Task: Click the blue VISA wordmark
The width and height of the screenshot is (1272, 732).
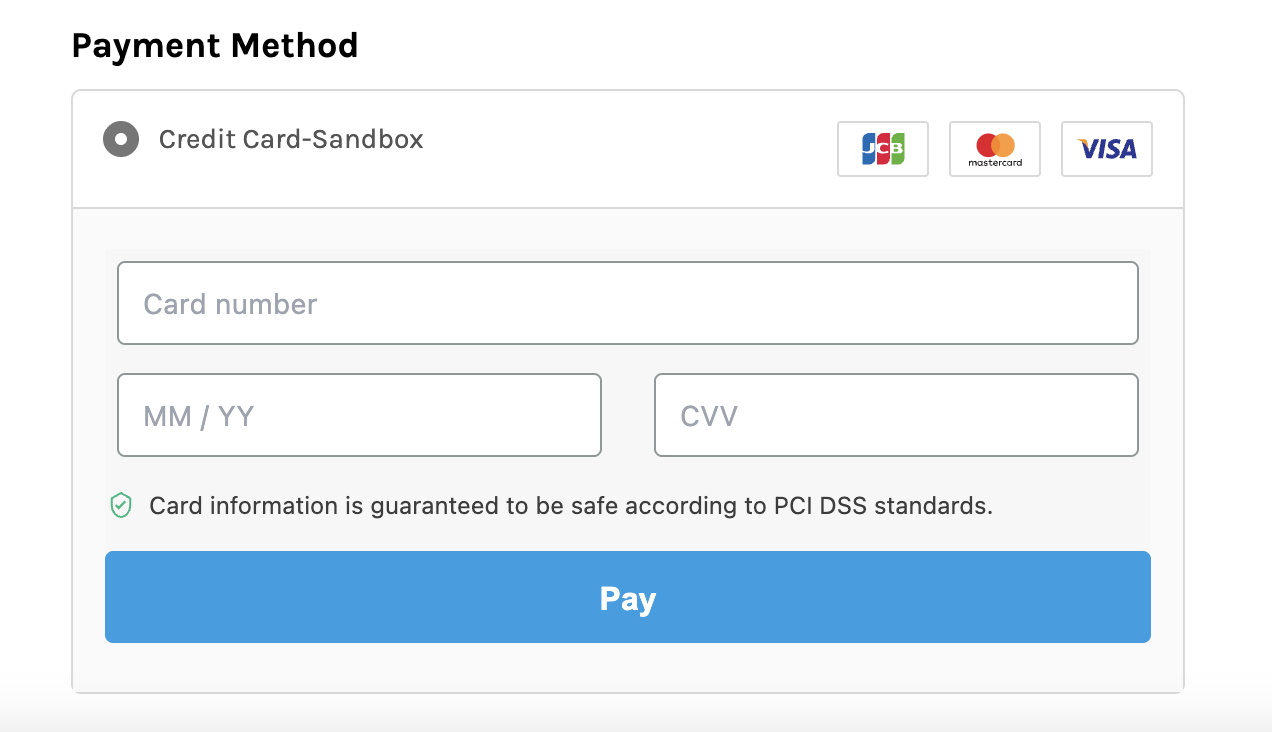Action: pos(1108,149)
